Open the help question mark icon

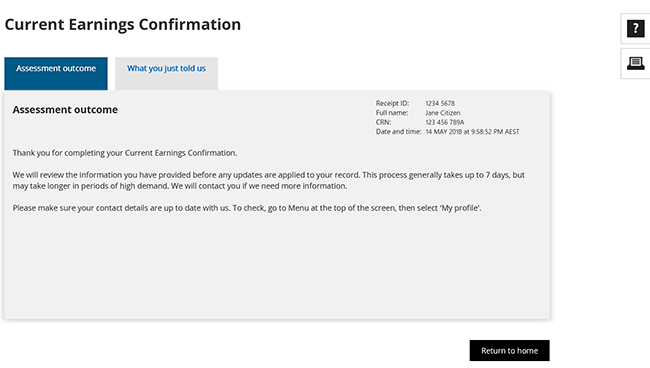pyautogui.click(x=635, y=29)
